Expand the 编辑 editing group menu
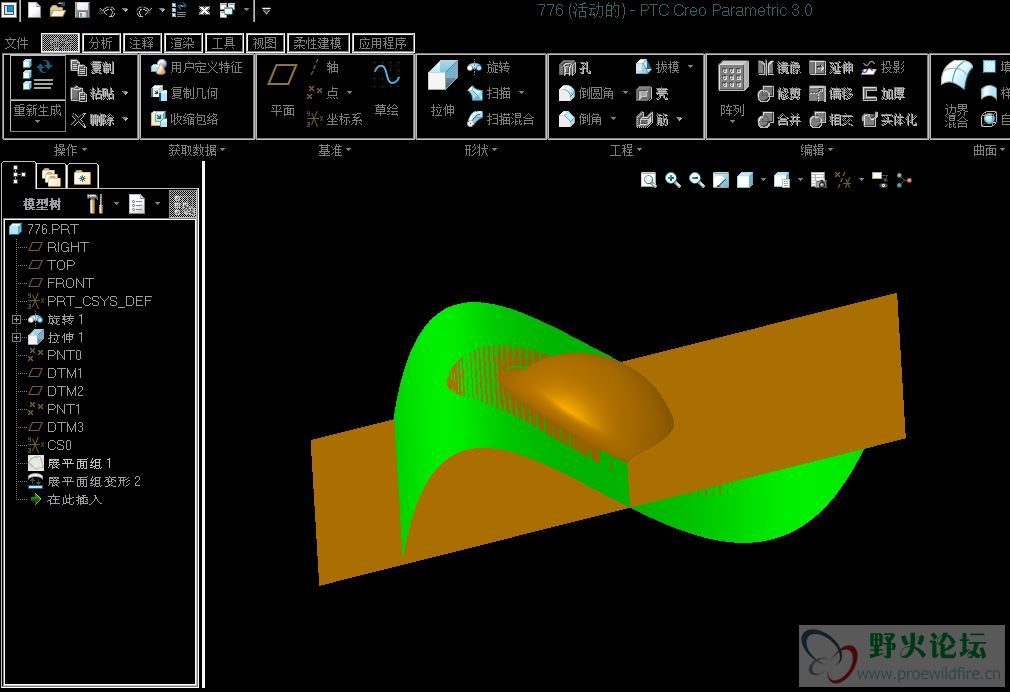The width and height of the screenshot is (1010, 692). (x=817, y=150)
